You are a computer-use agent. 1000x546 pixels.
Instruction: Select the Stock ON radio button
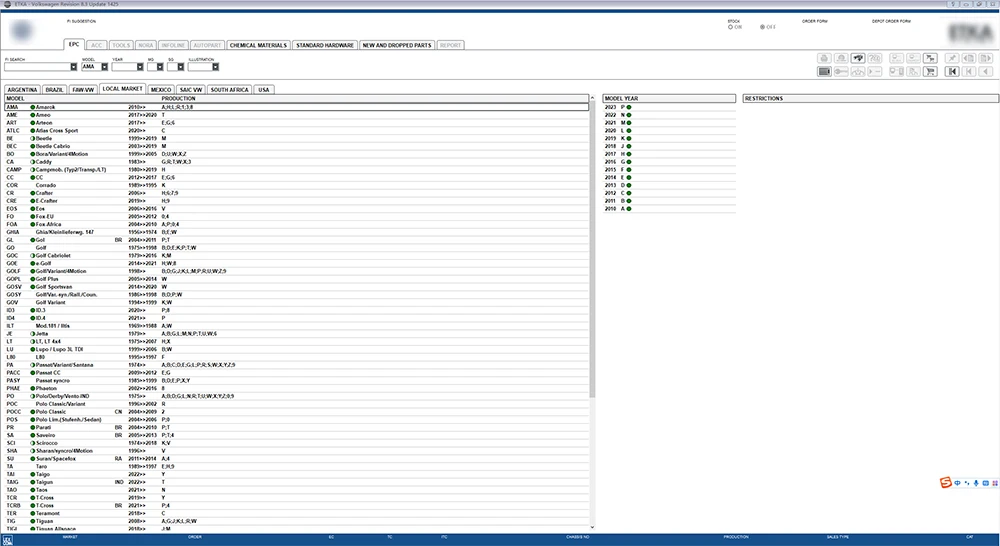point(730,27)
